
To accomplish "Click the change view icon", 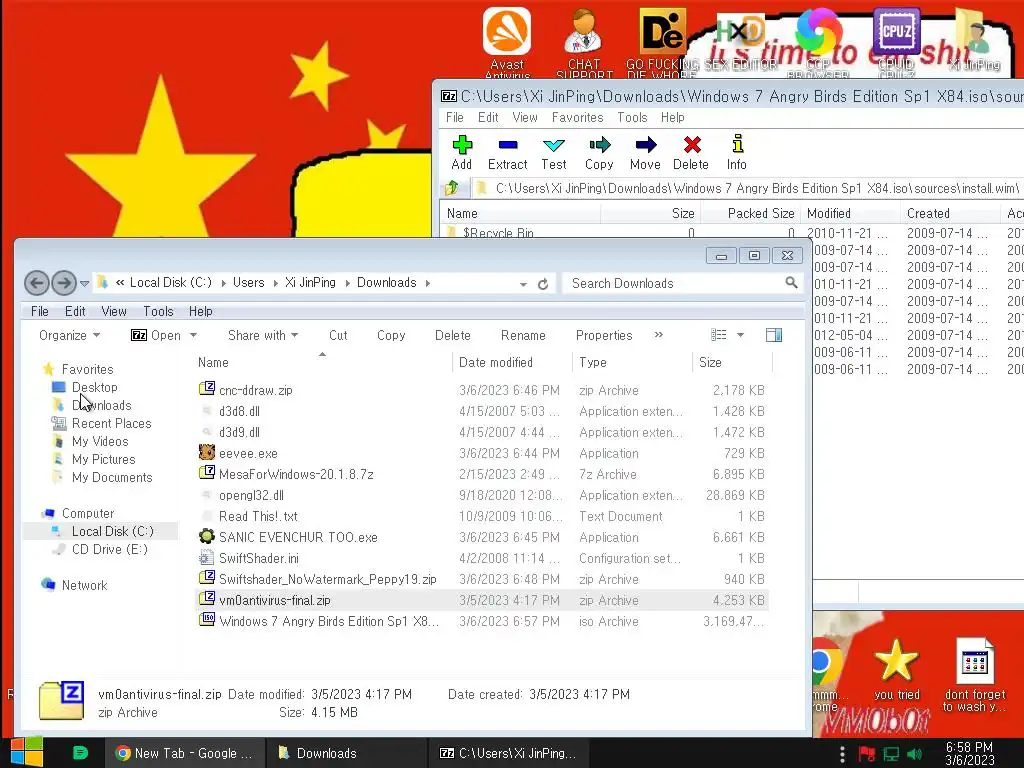I will [718, 335].
